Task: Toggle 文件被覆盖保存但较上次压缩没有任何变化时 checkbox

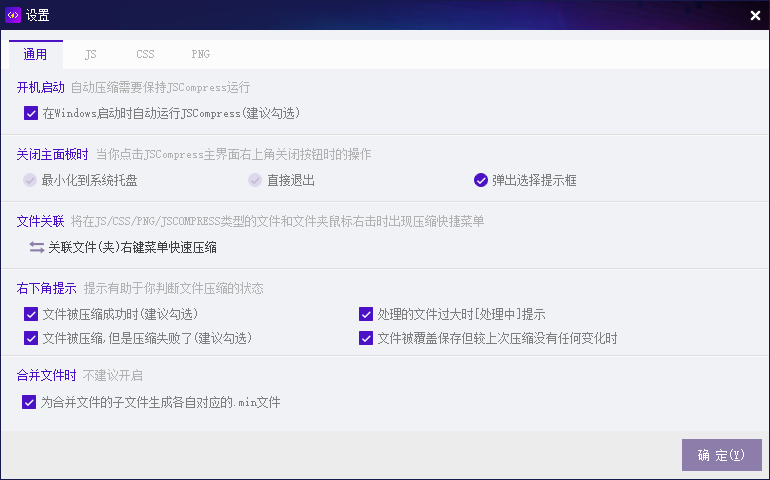Action: pyautogui.click(x=366, y=338)
